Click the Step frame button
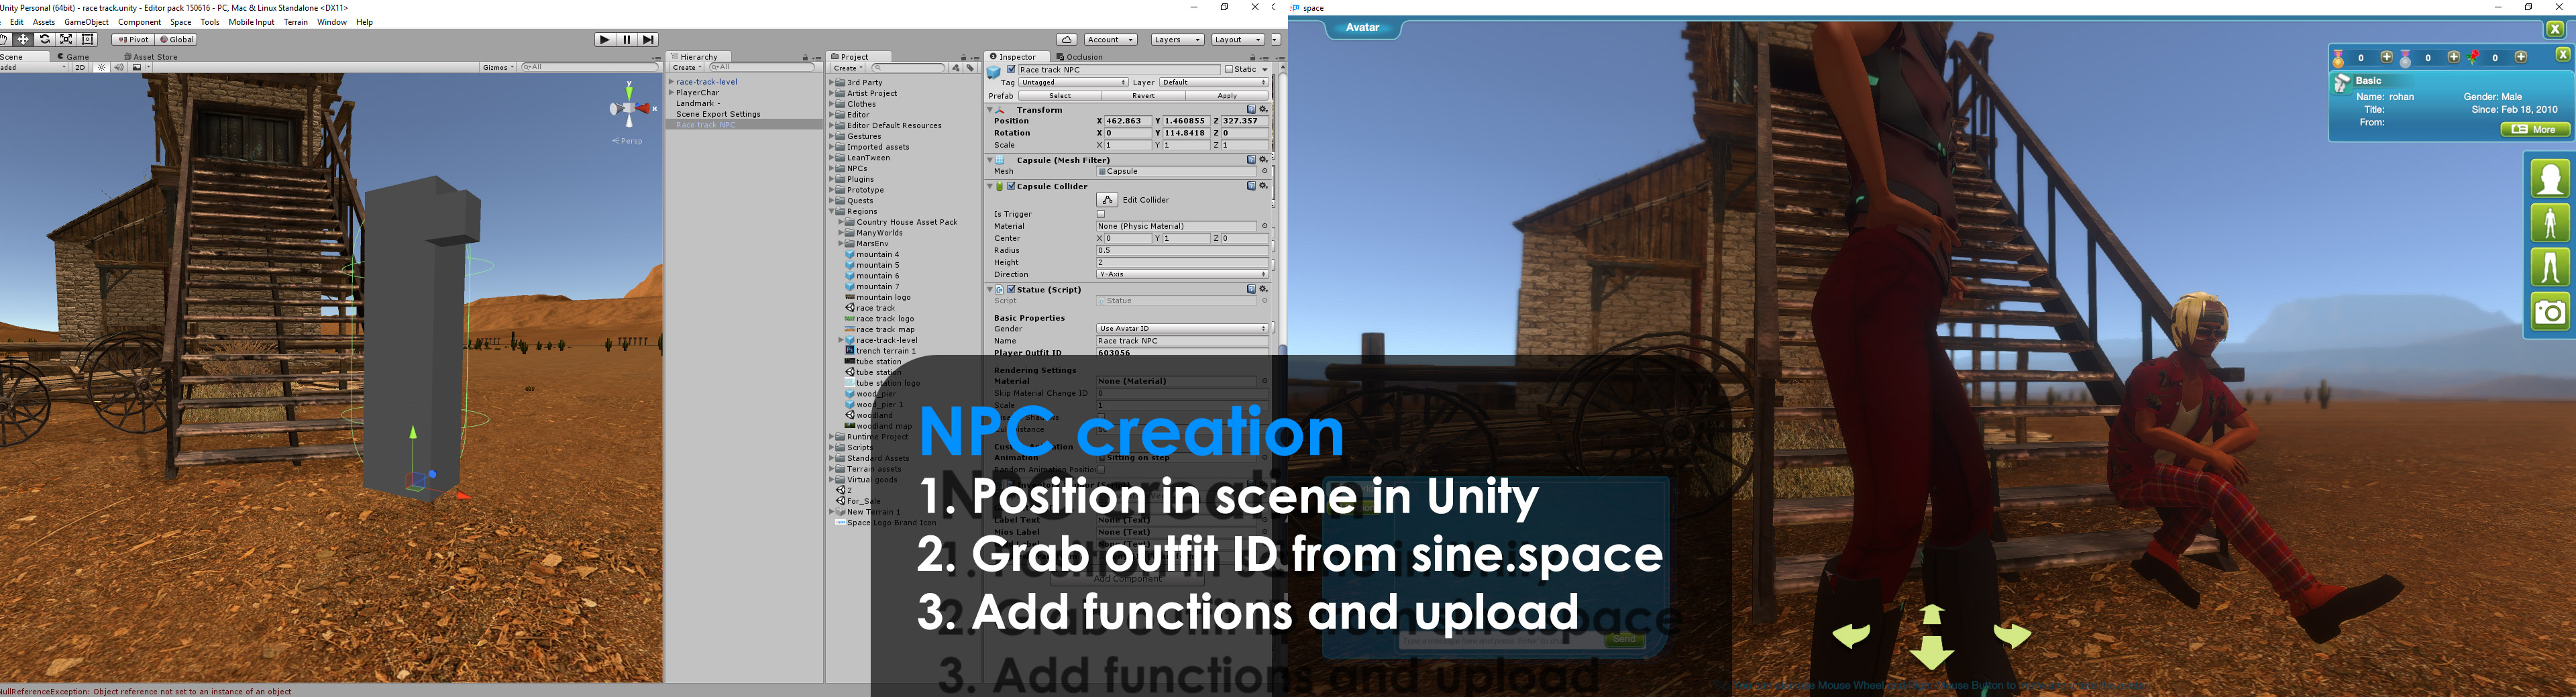 pyautogui.click(x=649, y=39)
